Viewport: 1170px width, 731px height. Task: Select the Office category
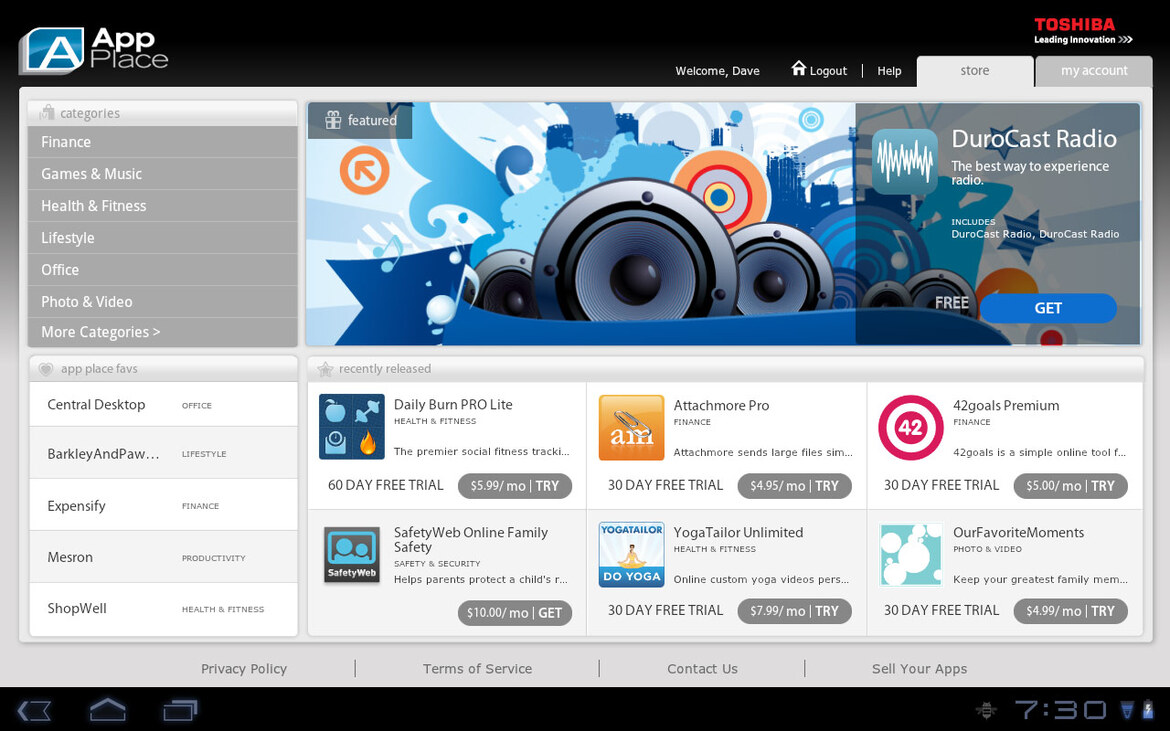tap(163, 270)
